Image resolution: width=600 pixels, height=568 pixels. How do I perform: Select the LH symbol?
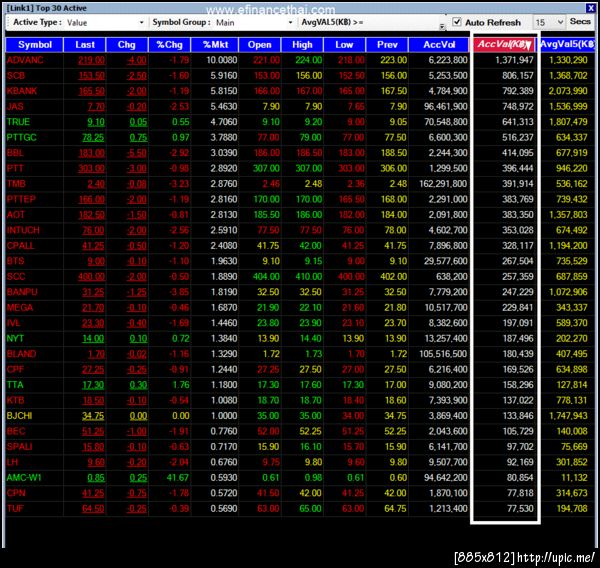[12, 462]
